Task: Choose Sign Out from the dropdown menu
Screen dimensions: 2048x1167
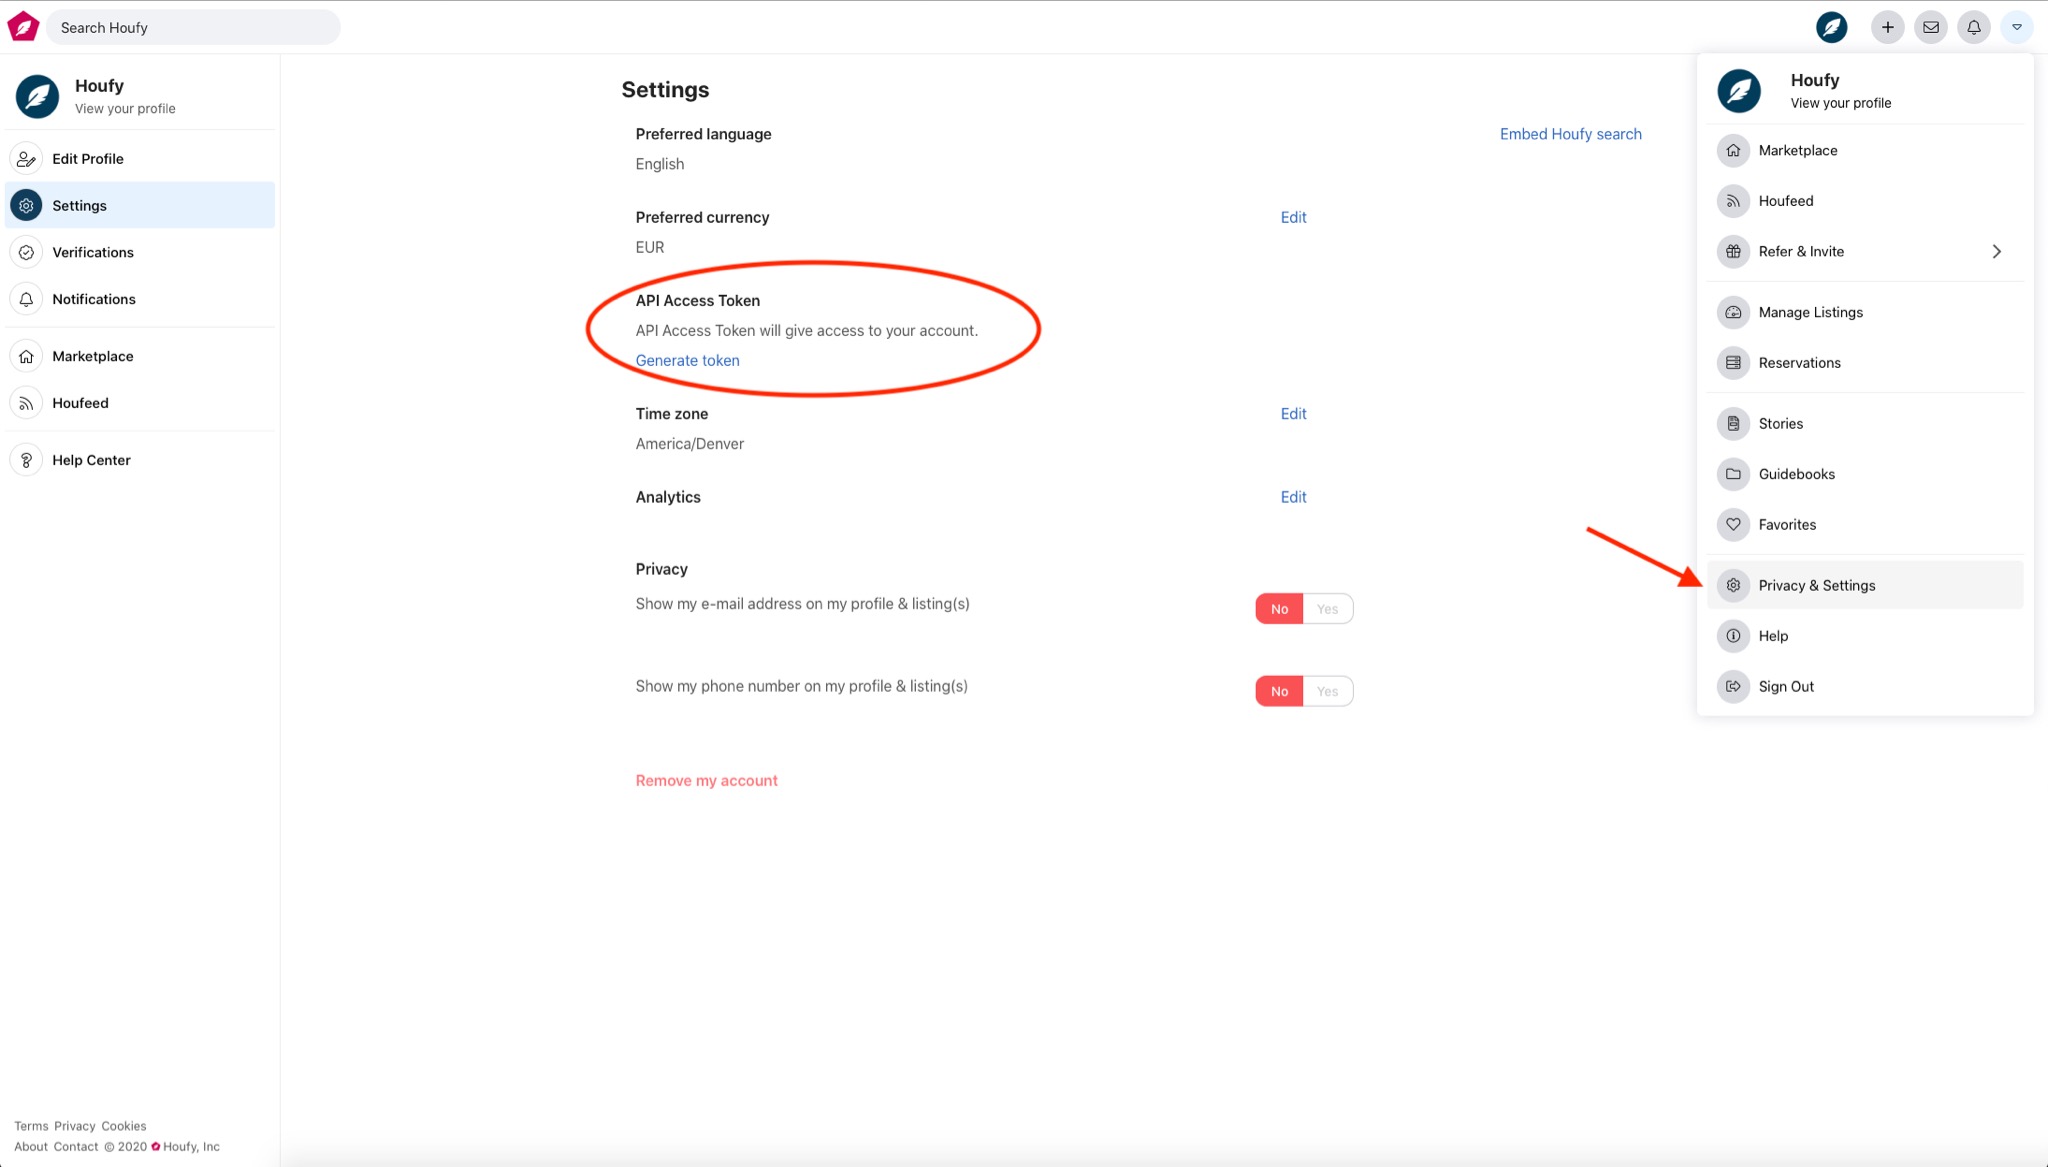Action: coord(1865,687)
